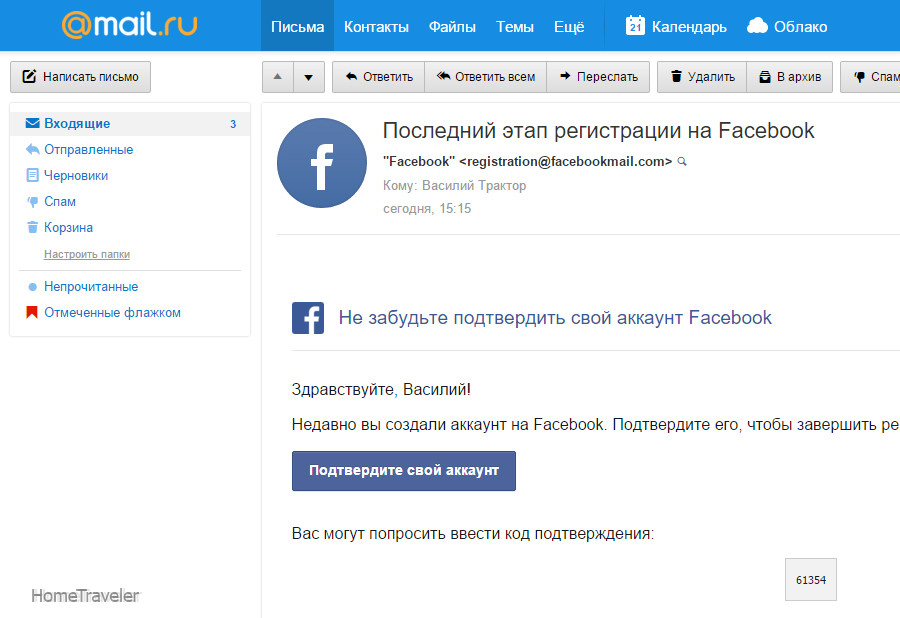Open the Файлы tab
The image size is (900, 618).
[x=452, y=26]
